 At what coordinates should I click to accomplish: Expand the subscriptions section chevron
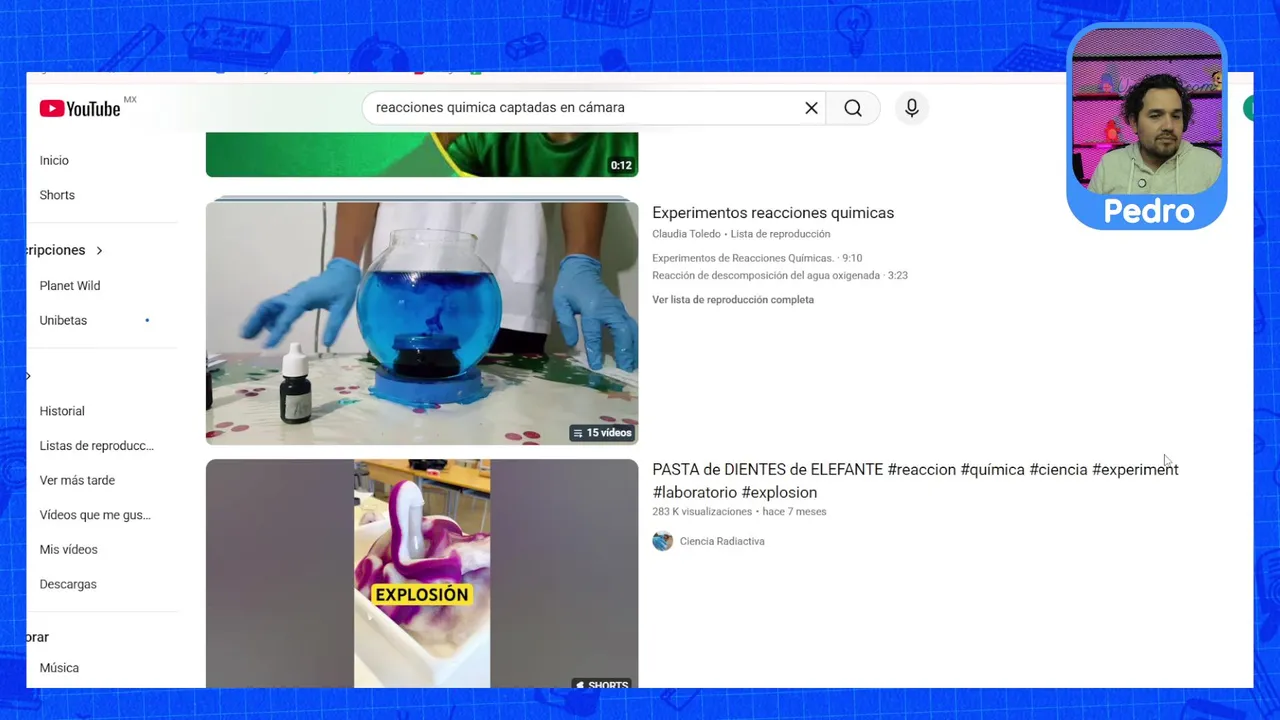(x=99, y=250)
